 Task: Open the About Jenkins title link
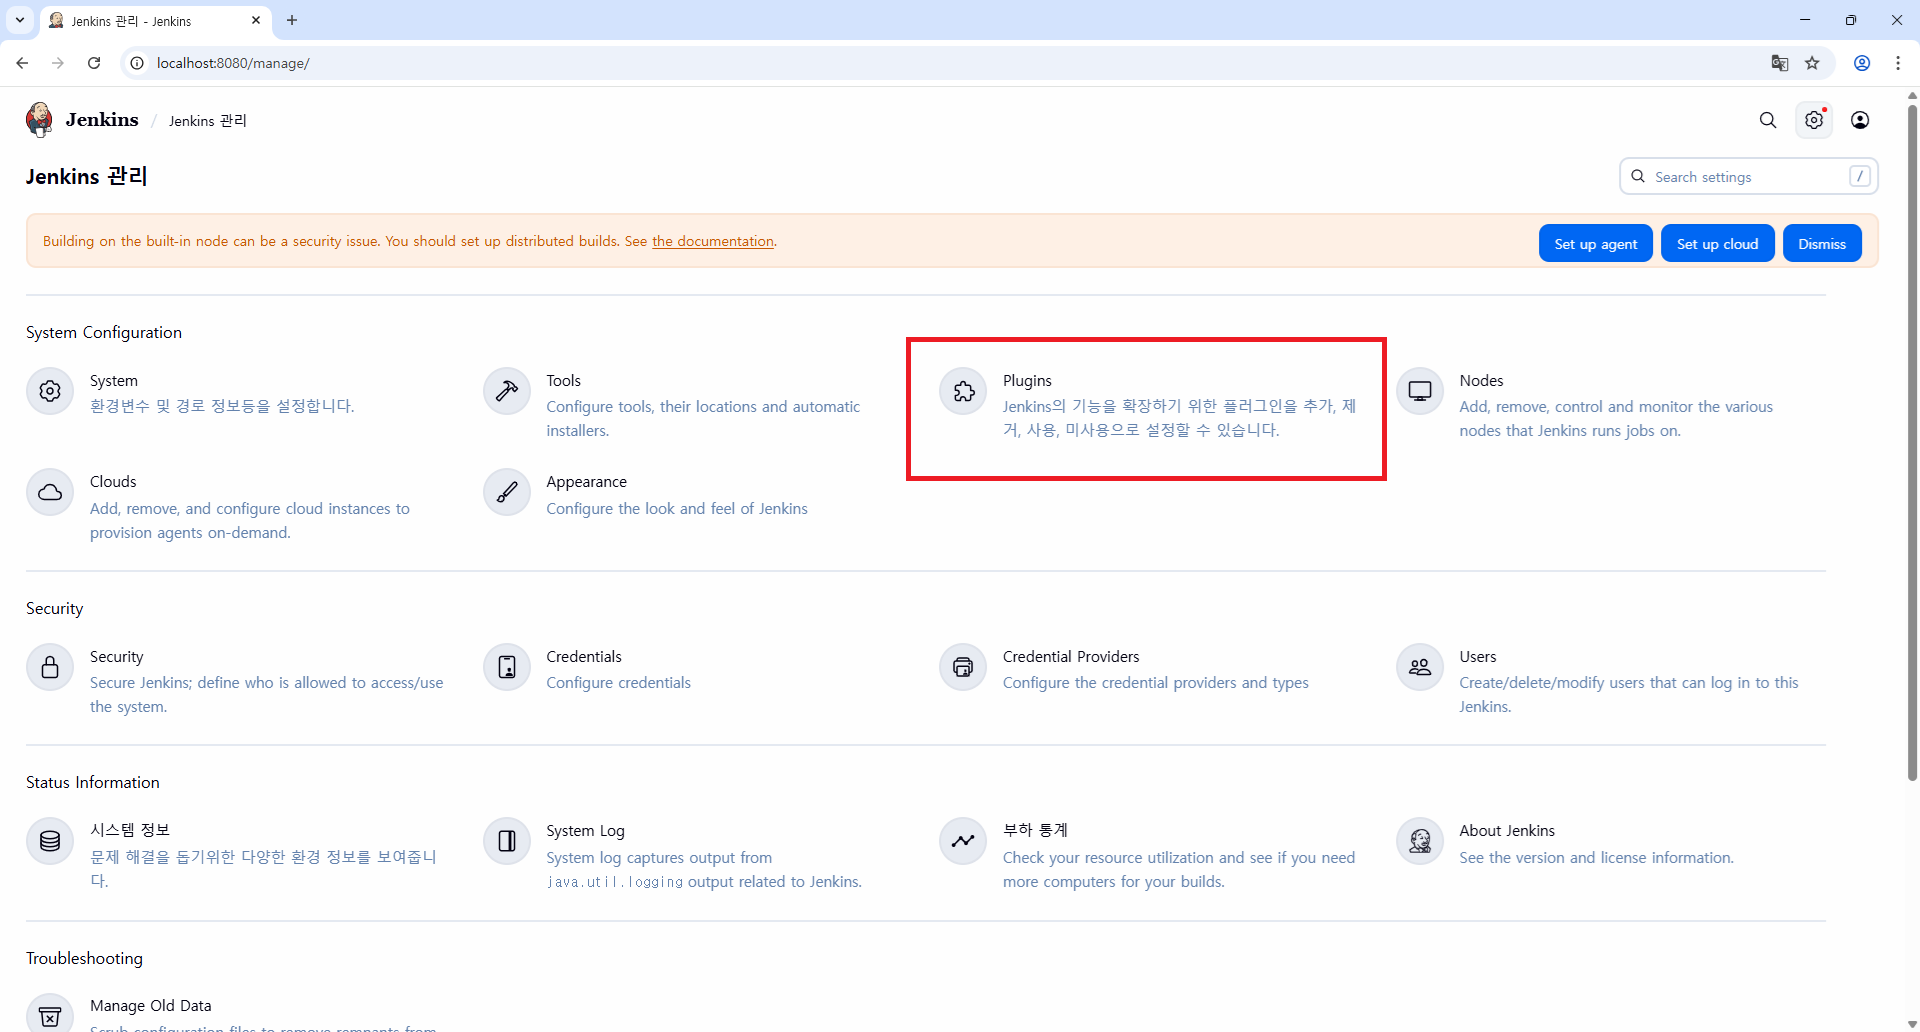[1507, 831]
